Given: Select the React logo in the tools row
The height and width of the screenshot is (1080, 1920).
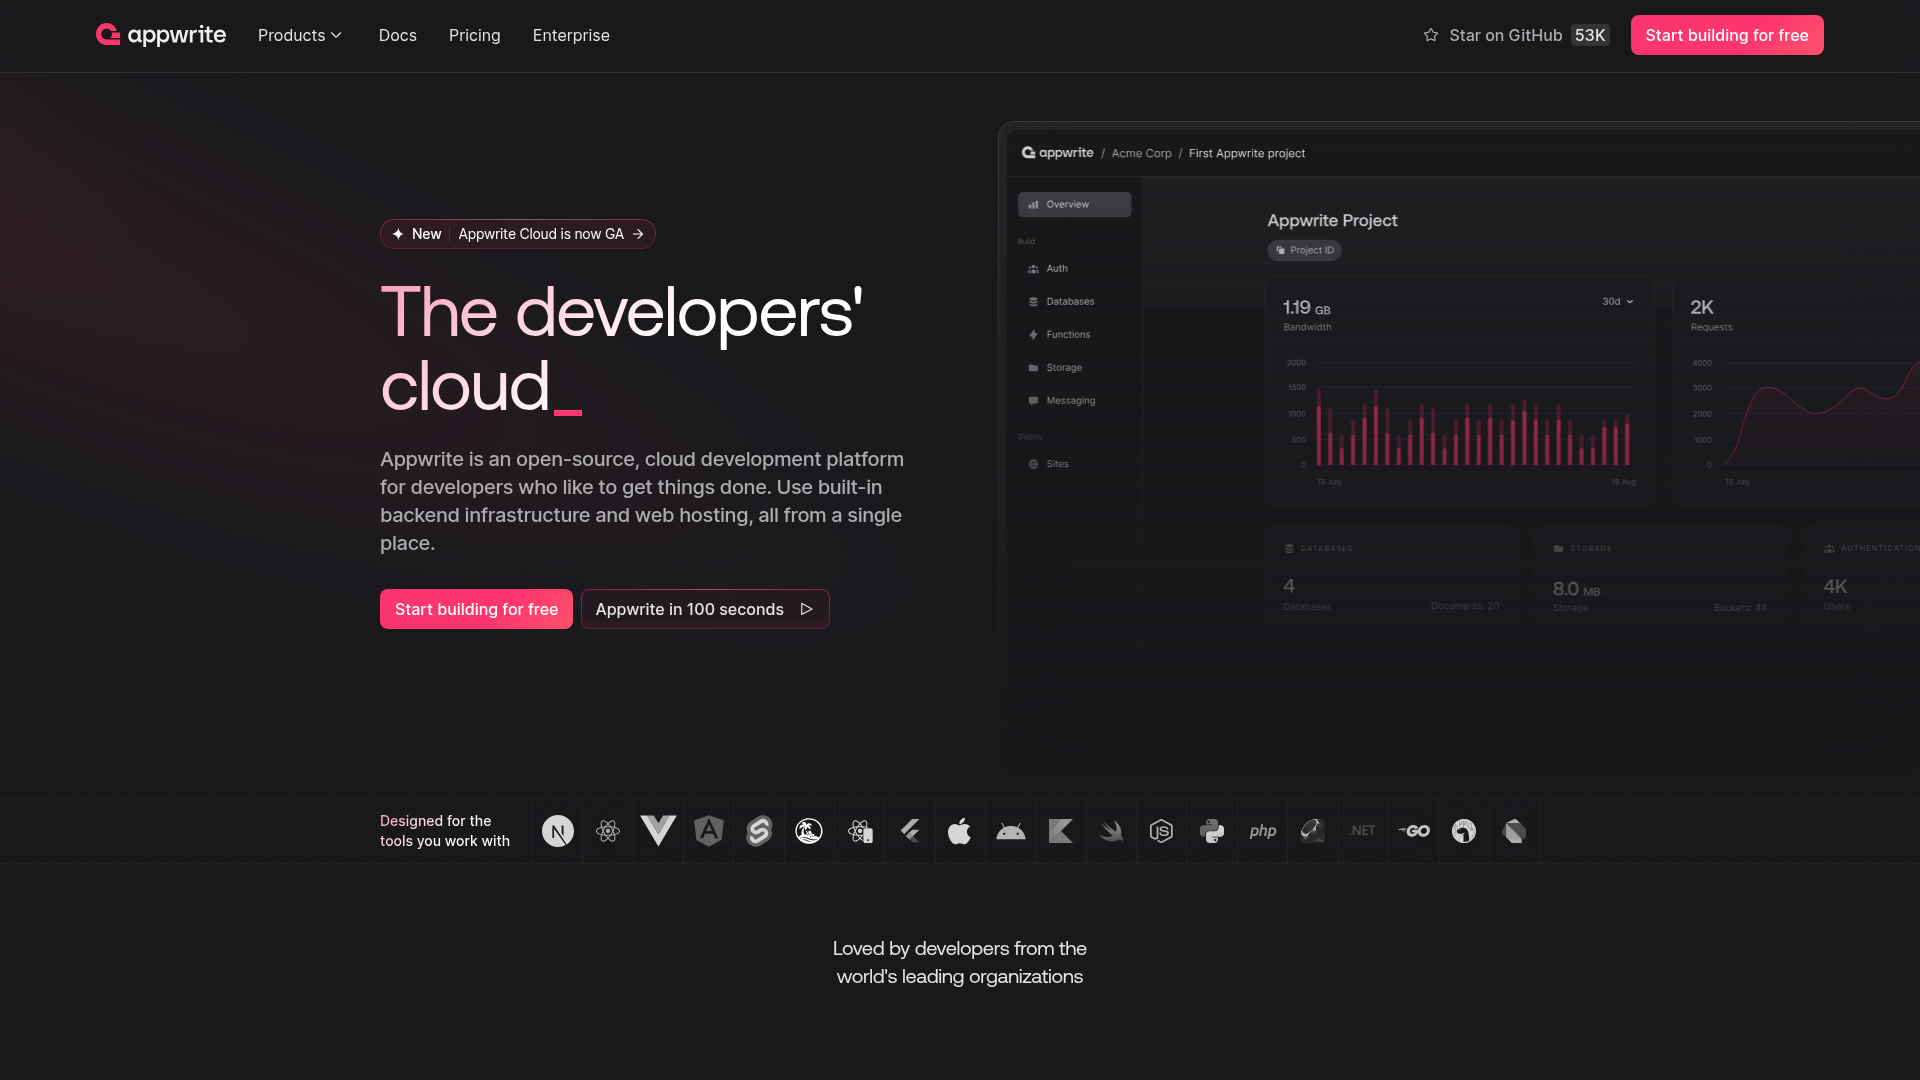Looking at the screenshot, I should coord(607,831).
